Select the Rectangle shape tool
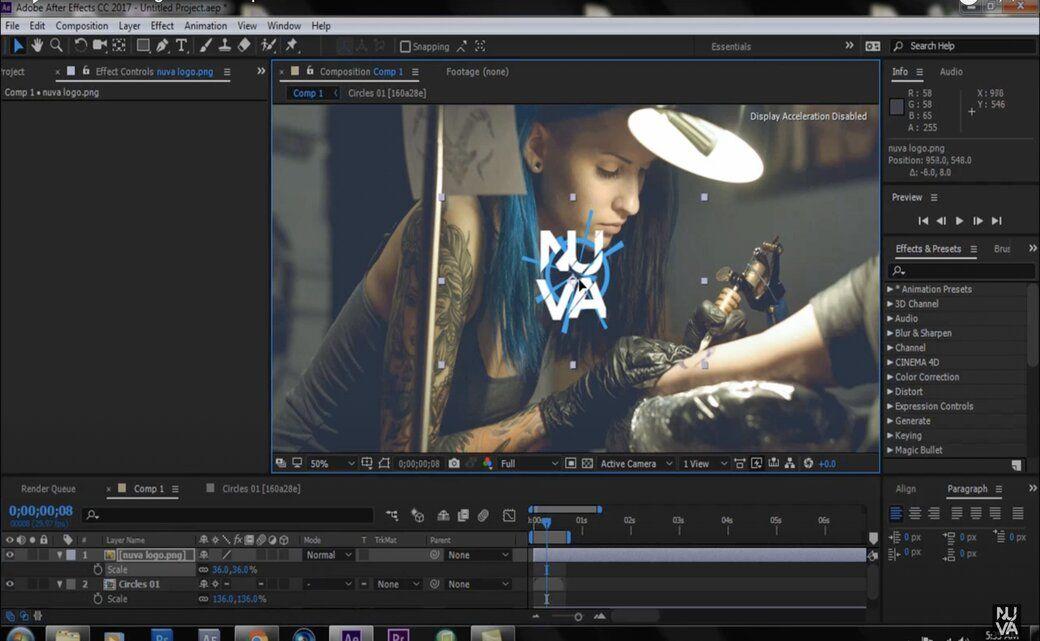This screenshot has height=641, width=1040. pyautogui.click(x=143, y=45)
